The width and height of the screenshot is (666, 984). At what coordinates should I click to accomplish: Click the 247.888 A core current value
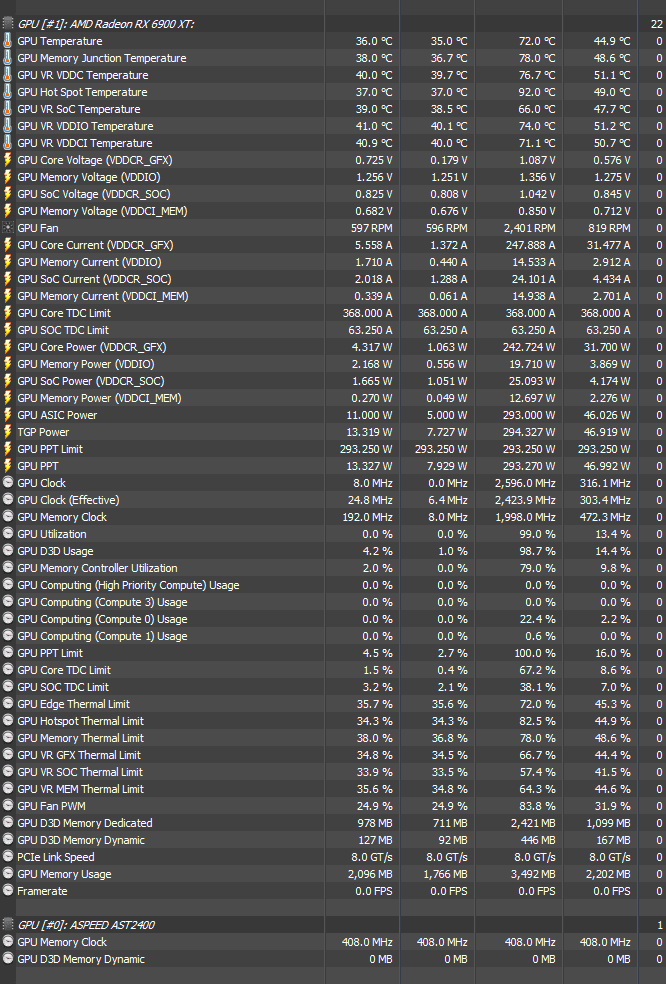(x=530, y=245)
